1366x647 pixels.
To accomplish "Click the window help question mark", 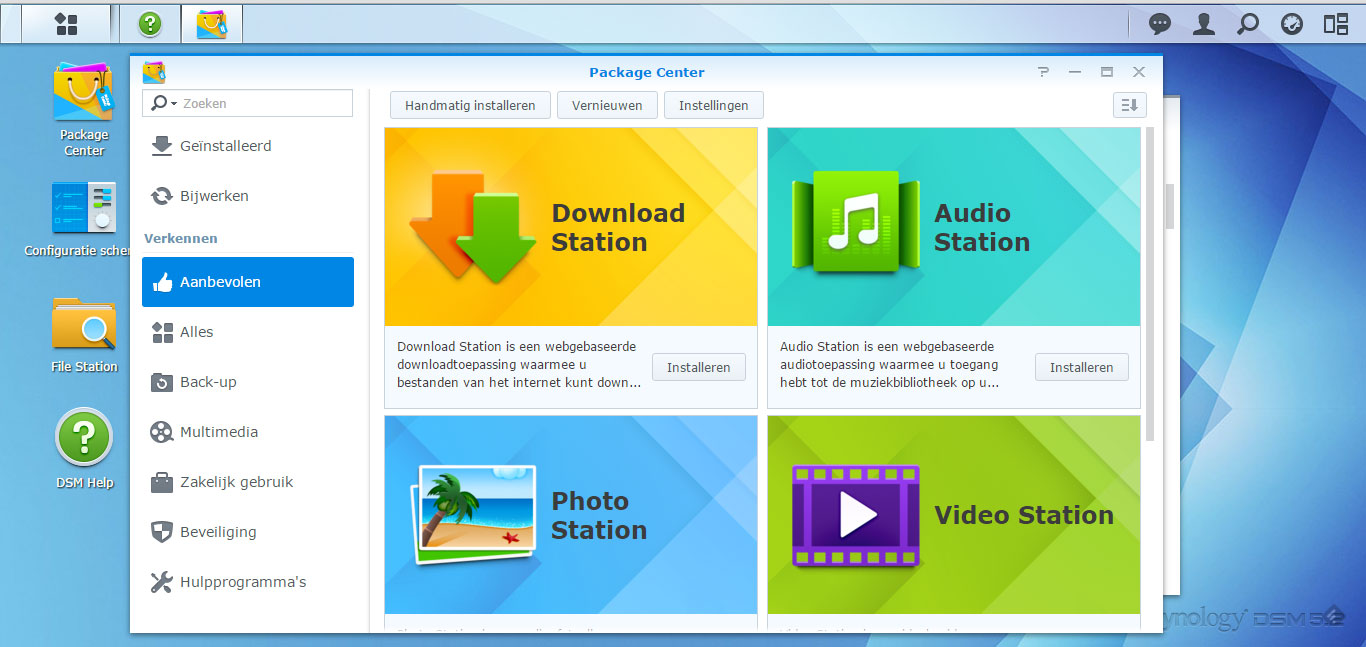I will coord(1043,72).
